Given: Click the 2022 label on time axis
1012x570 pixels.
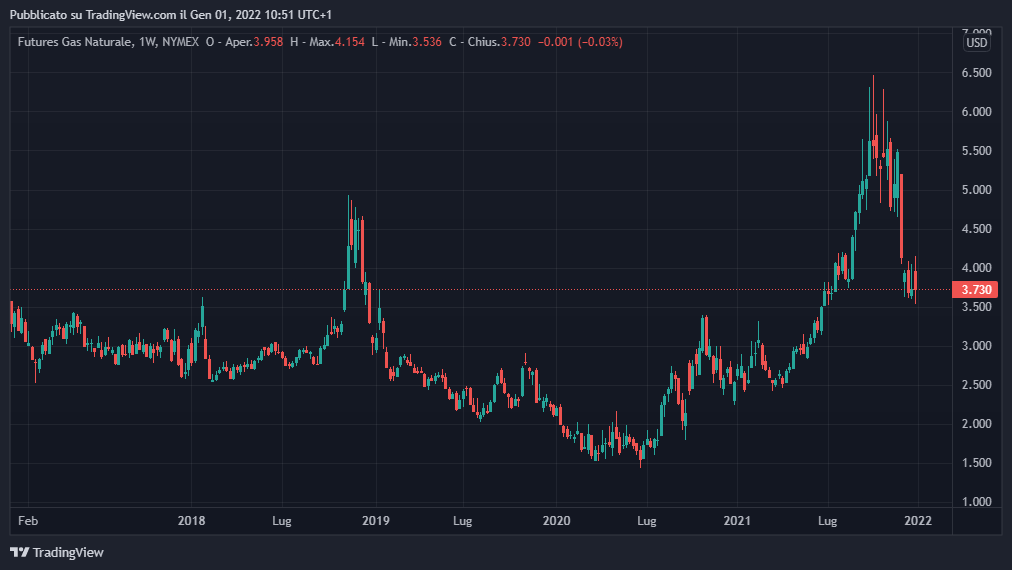Looking at the screenshot, I should (x=918, y=521).
